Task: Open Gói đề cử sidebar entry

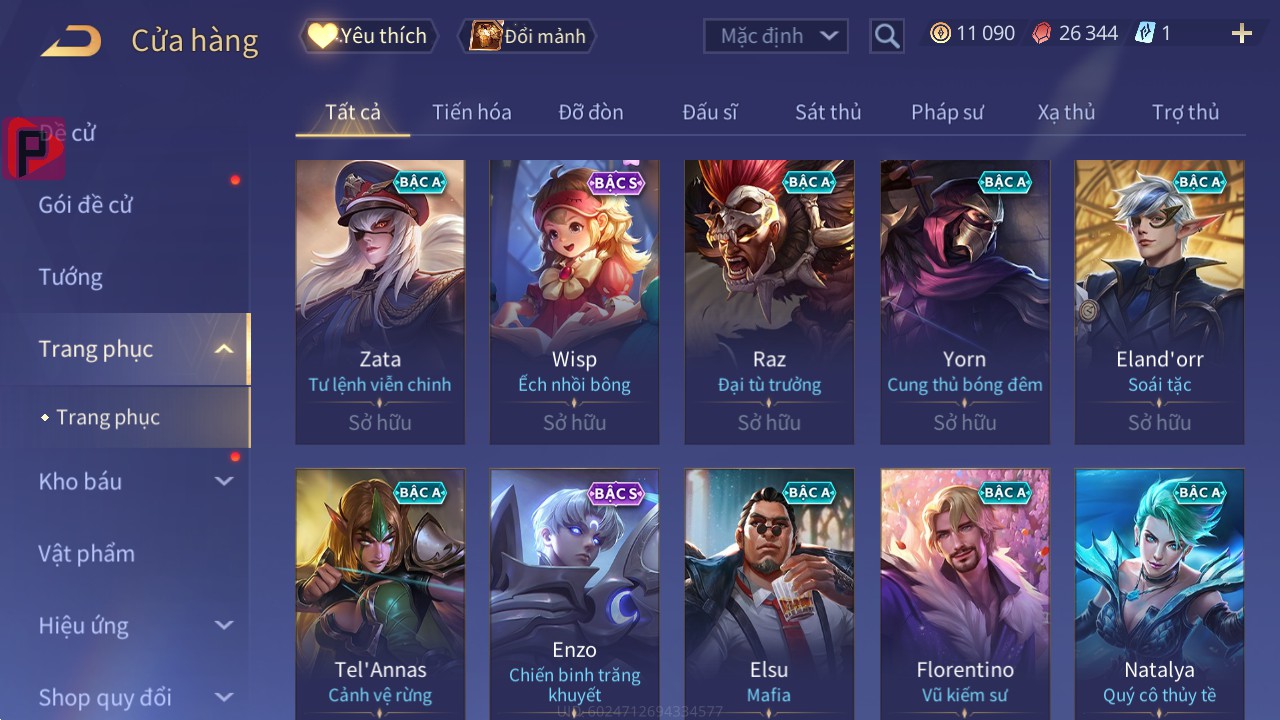Action: point(86,205)
